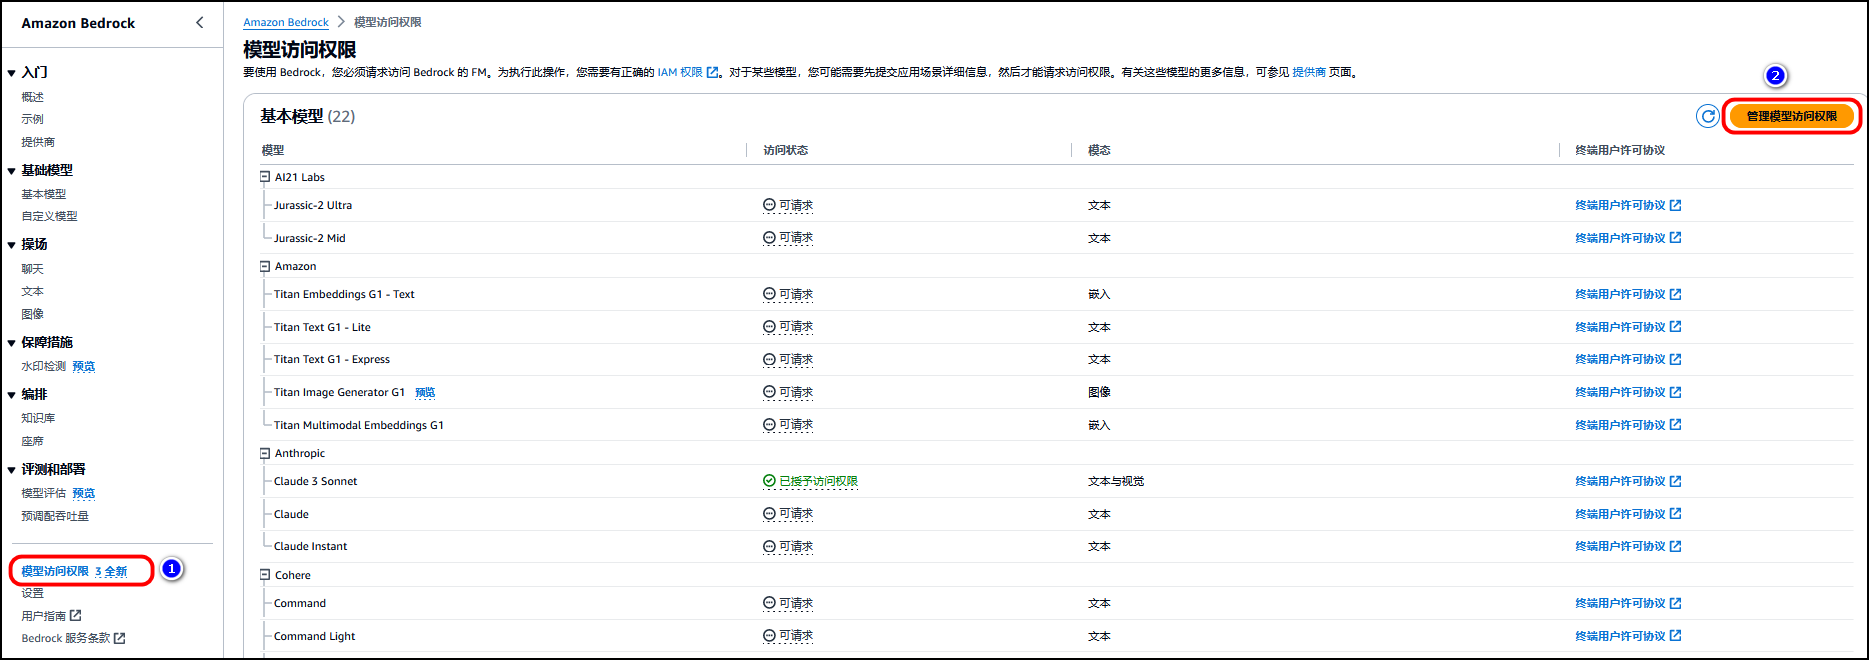Open external link icon beside IAM 权限
The image size is (1869, 660).
pyautogui.click(x=712, y=72)
